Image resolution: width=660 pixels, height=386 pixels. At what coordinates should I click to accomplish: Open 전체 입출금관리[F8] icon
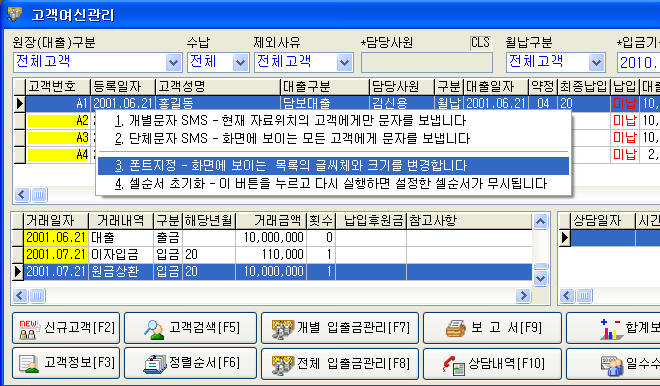(283, 364)
